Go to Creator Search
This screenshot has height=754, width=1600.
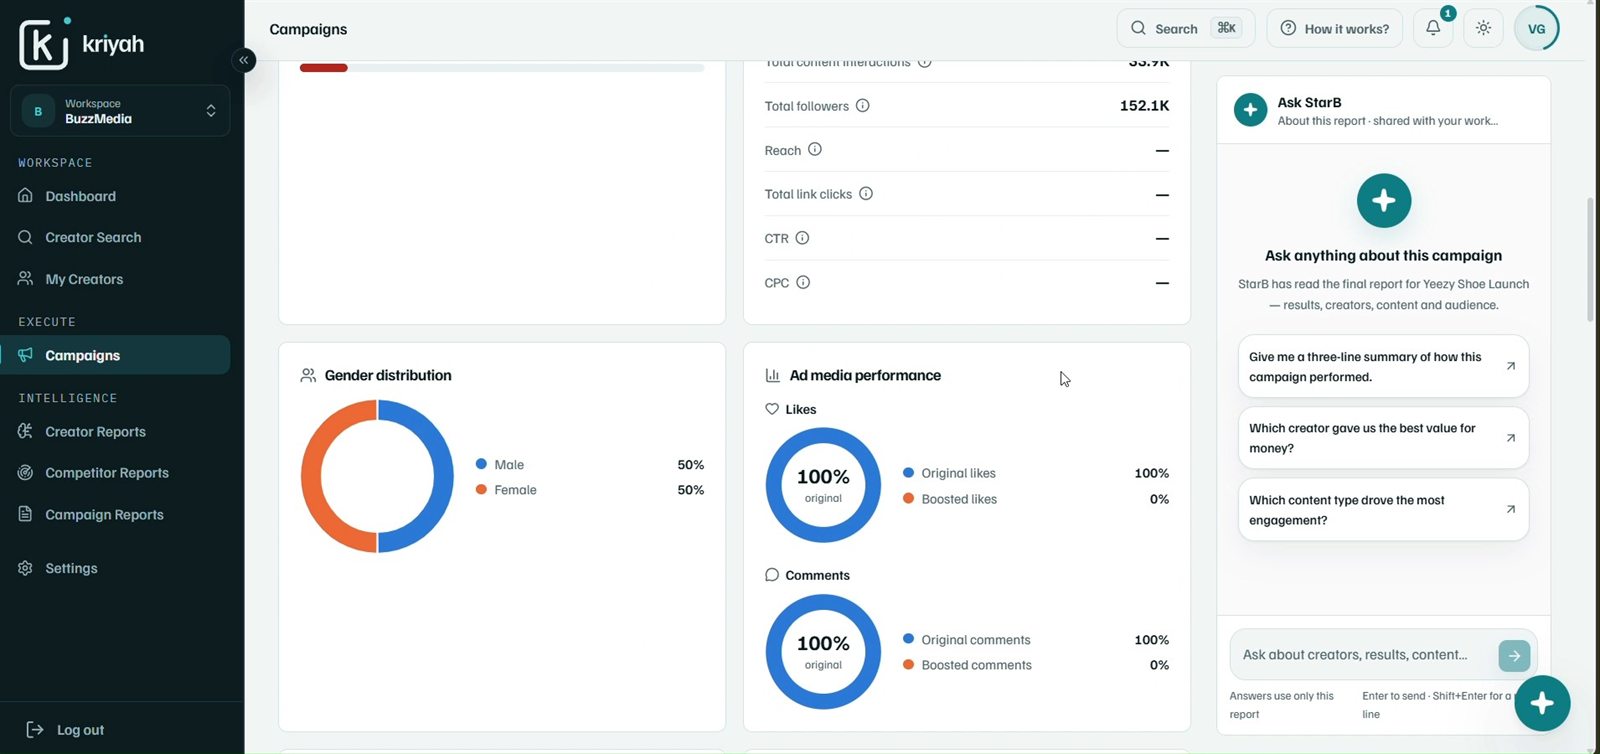[x=93, y=237]
